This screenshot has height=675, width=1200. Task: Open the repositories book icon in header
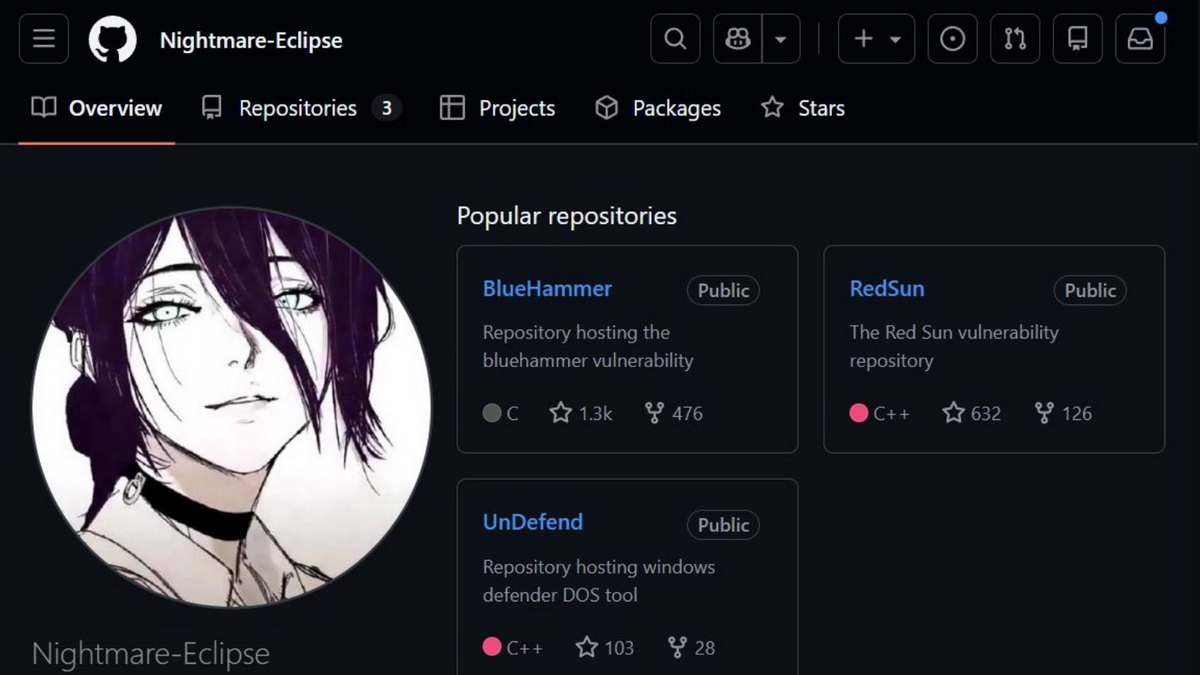coord(1078,39)
